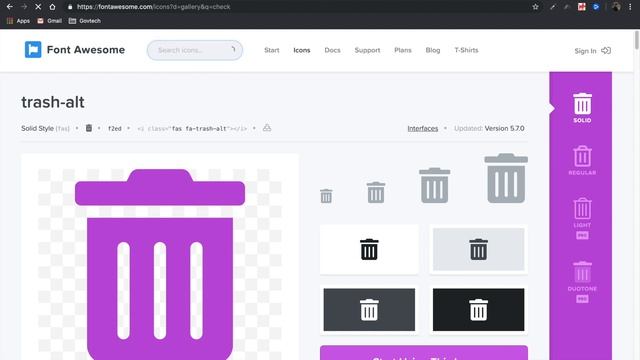The image size is (640, 360).
Task: Go back with browser back arrow
Action: 10,7
